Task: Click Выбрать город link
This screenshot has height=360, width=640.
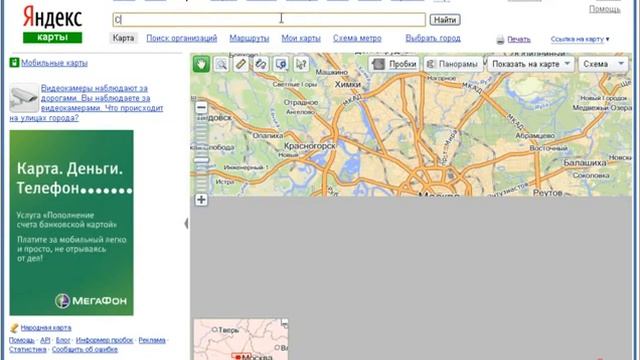Action: (433, 38)
